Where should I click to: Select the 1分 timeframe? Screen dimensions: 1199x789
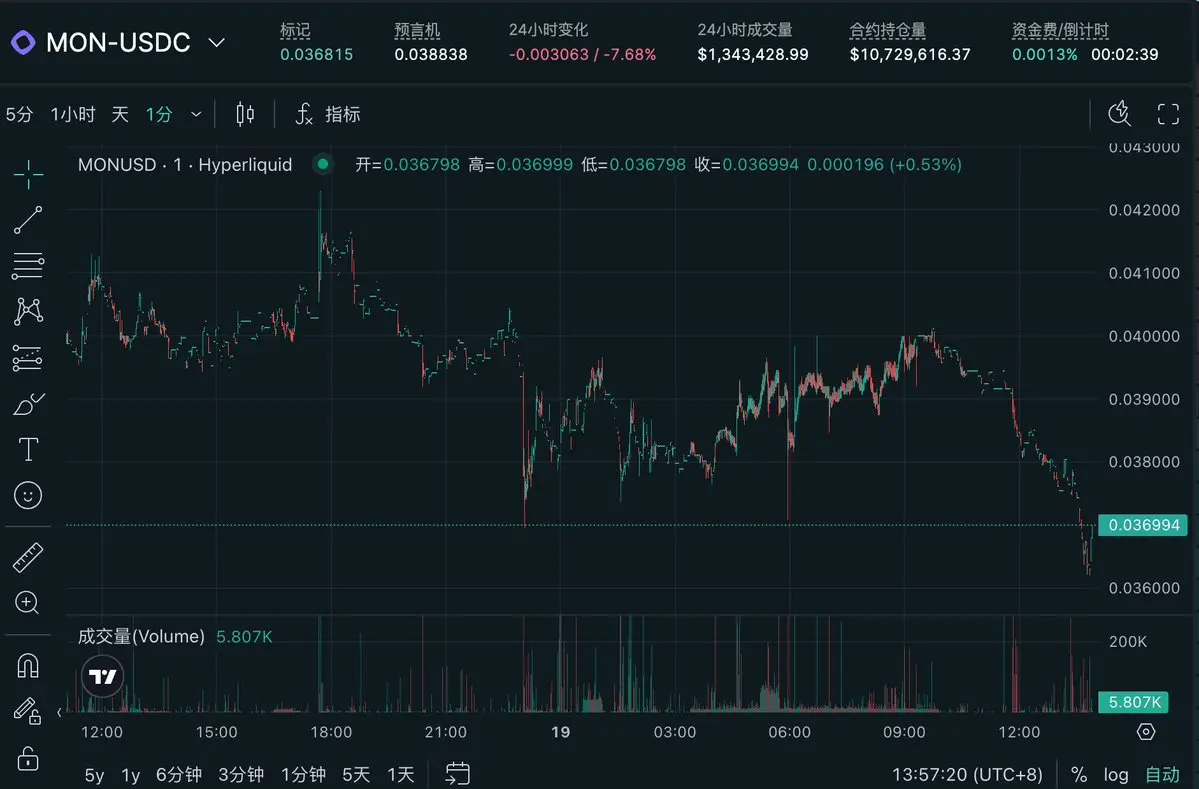coord(159,115)
